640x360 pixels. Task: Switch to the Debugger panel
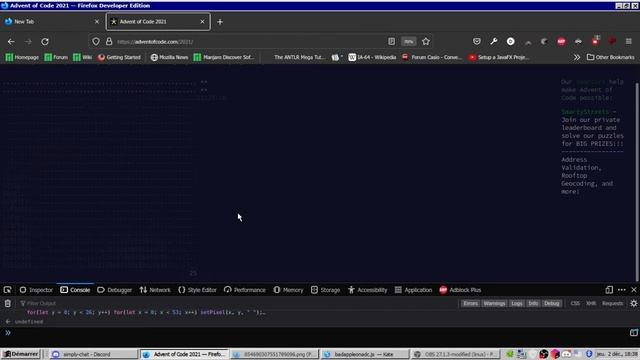[115, 290]
